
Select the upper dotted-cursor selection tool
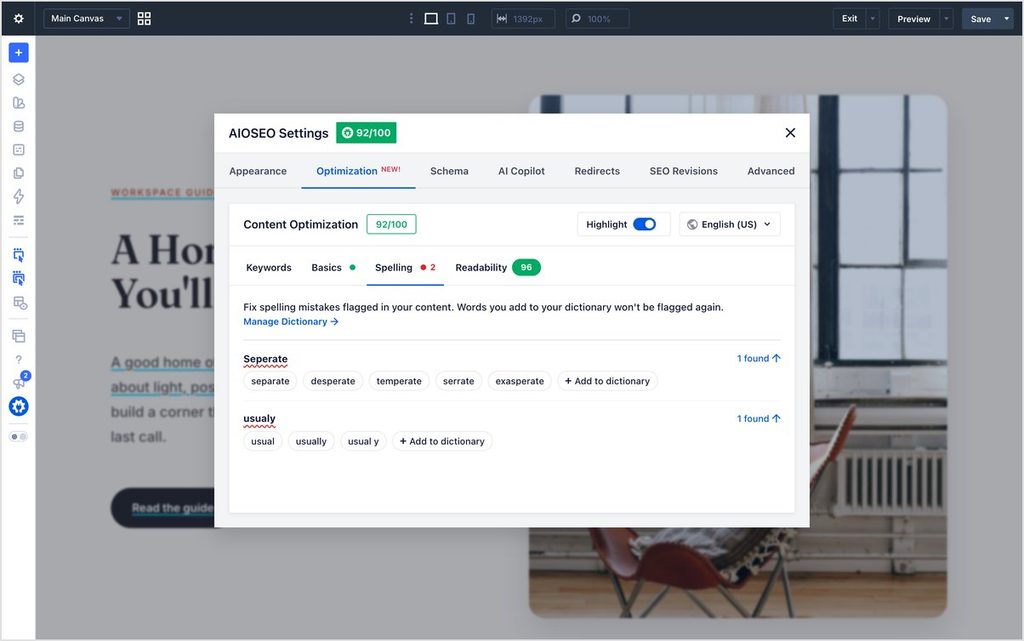tap(18, 255)
